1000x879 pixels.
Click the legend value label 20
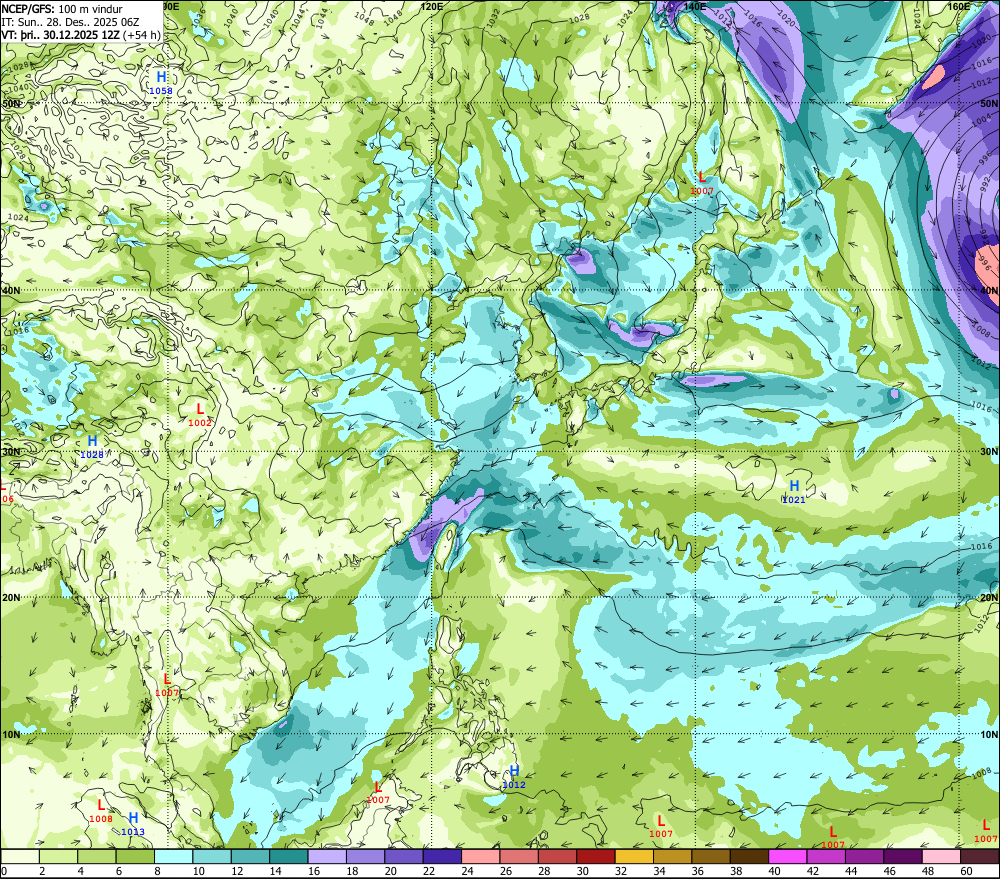point(390,871)
